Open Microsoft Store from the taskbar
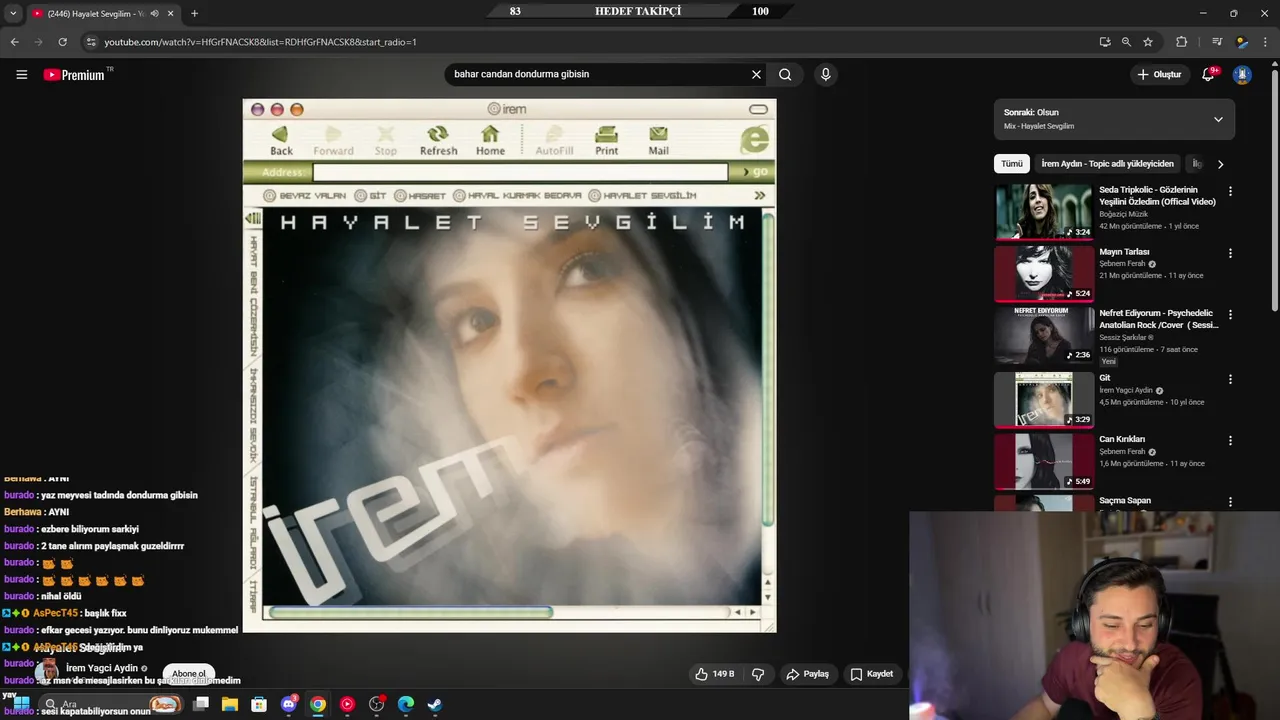The height and width of the screenshot is (720, 1280). [259, 704]
